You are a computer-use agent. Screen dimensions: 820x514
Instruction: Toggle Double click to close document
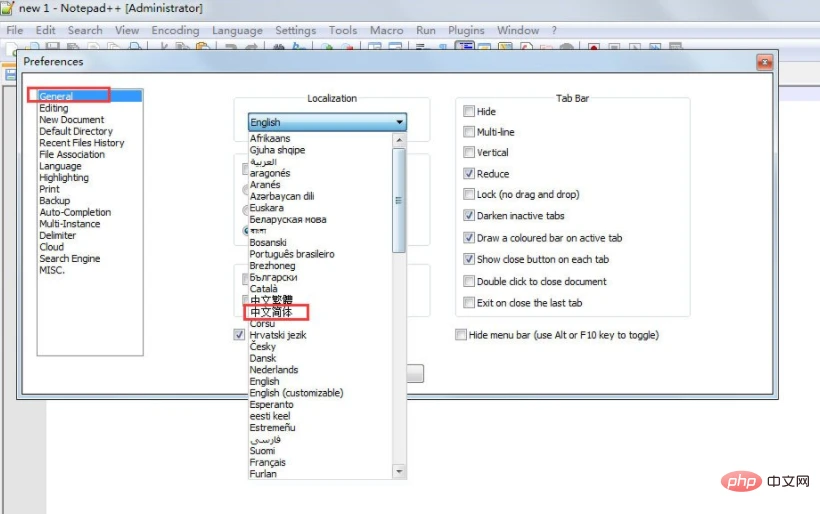pos(469,282)
